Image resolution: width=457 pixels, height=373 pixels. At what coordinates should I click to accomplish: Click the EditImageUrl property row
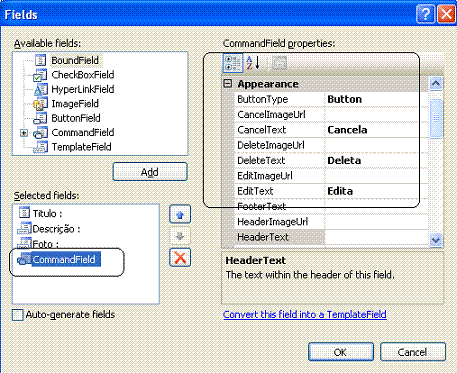[x=332, y=176]
